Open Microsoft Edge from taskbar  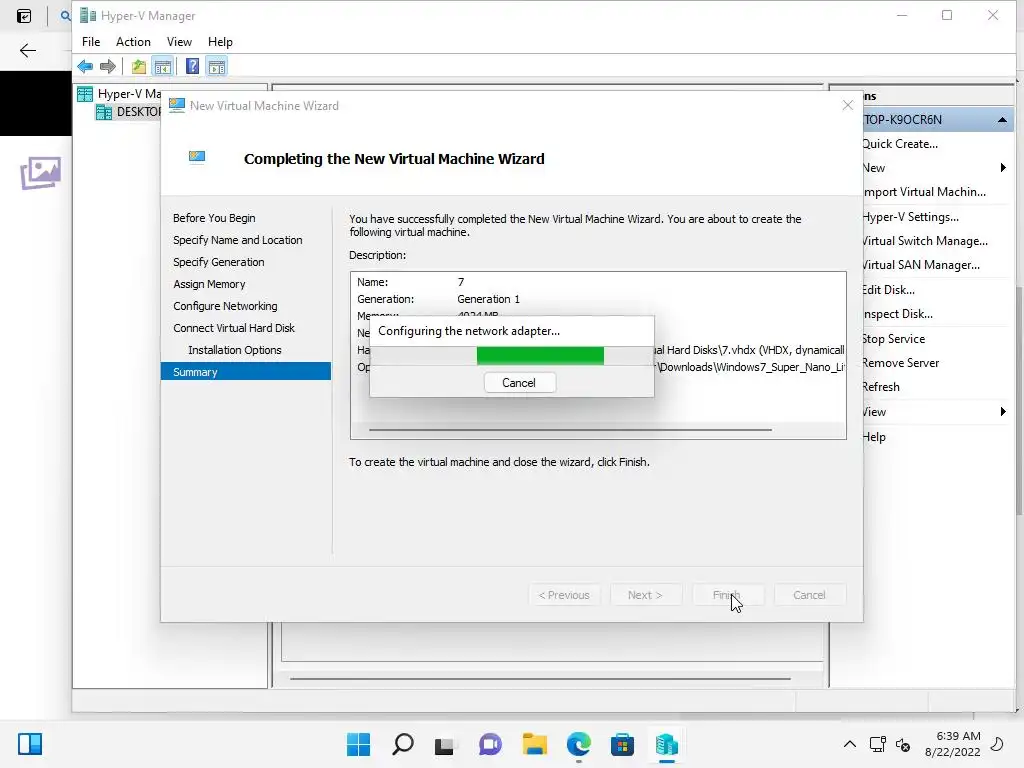pos(579,744)
